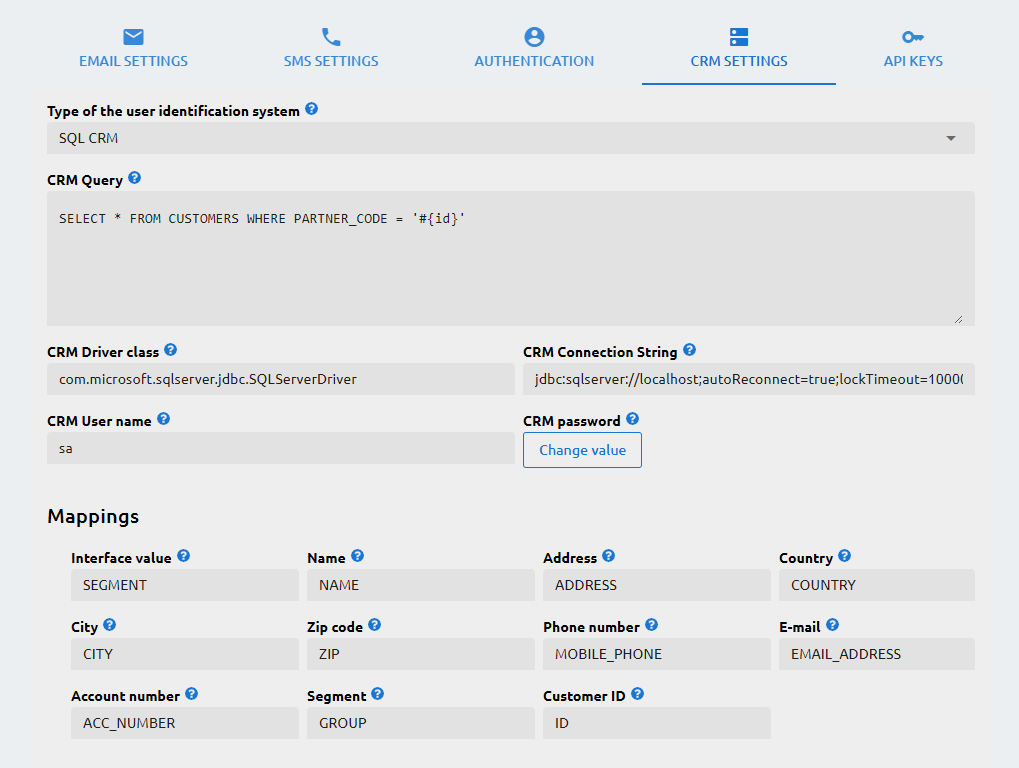Click the person icon above Authentication
1019x768 pixels.
tap(534, 36)
